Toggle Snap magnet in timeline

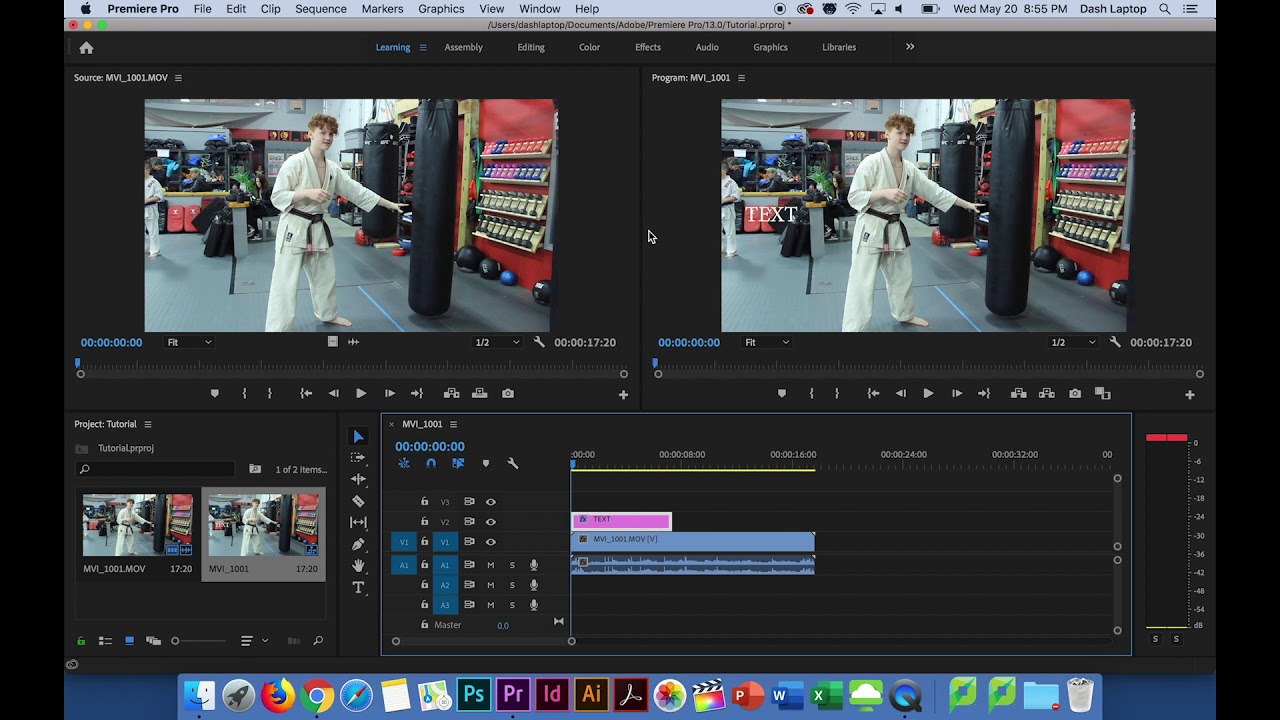click(431, 463)
